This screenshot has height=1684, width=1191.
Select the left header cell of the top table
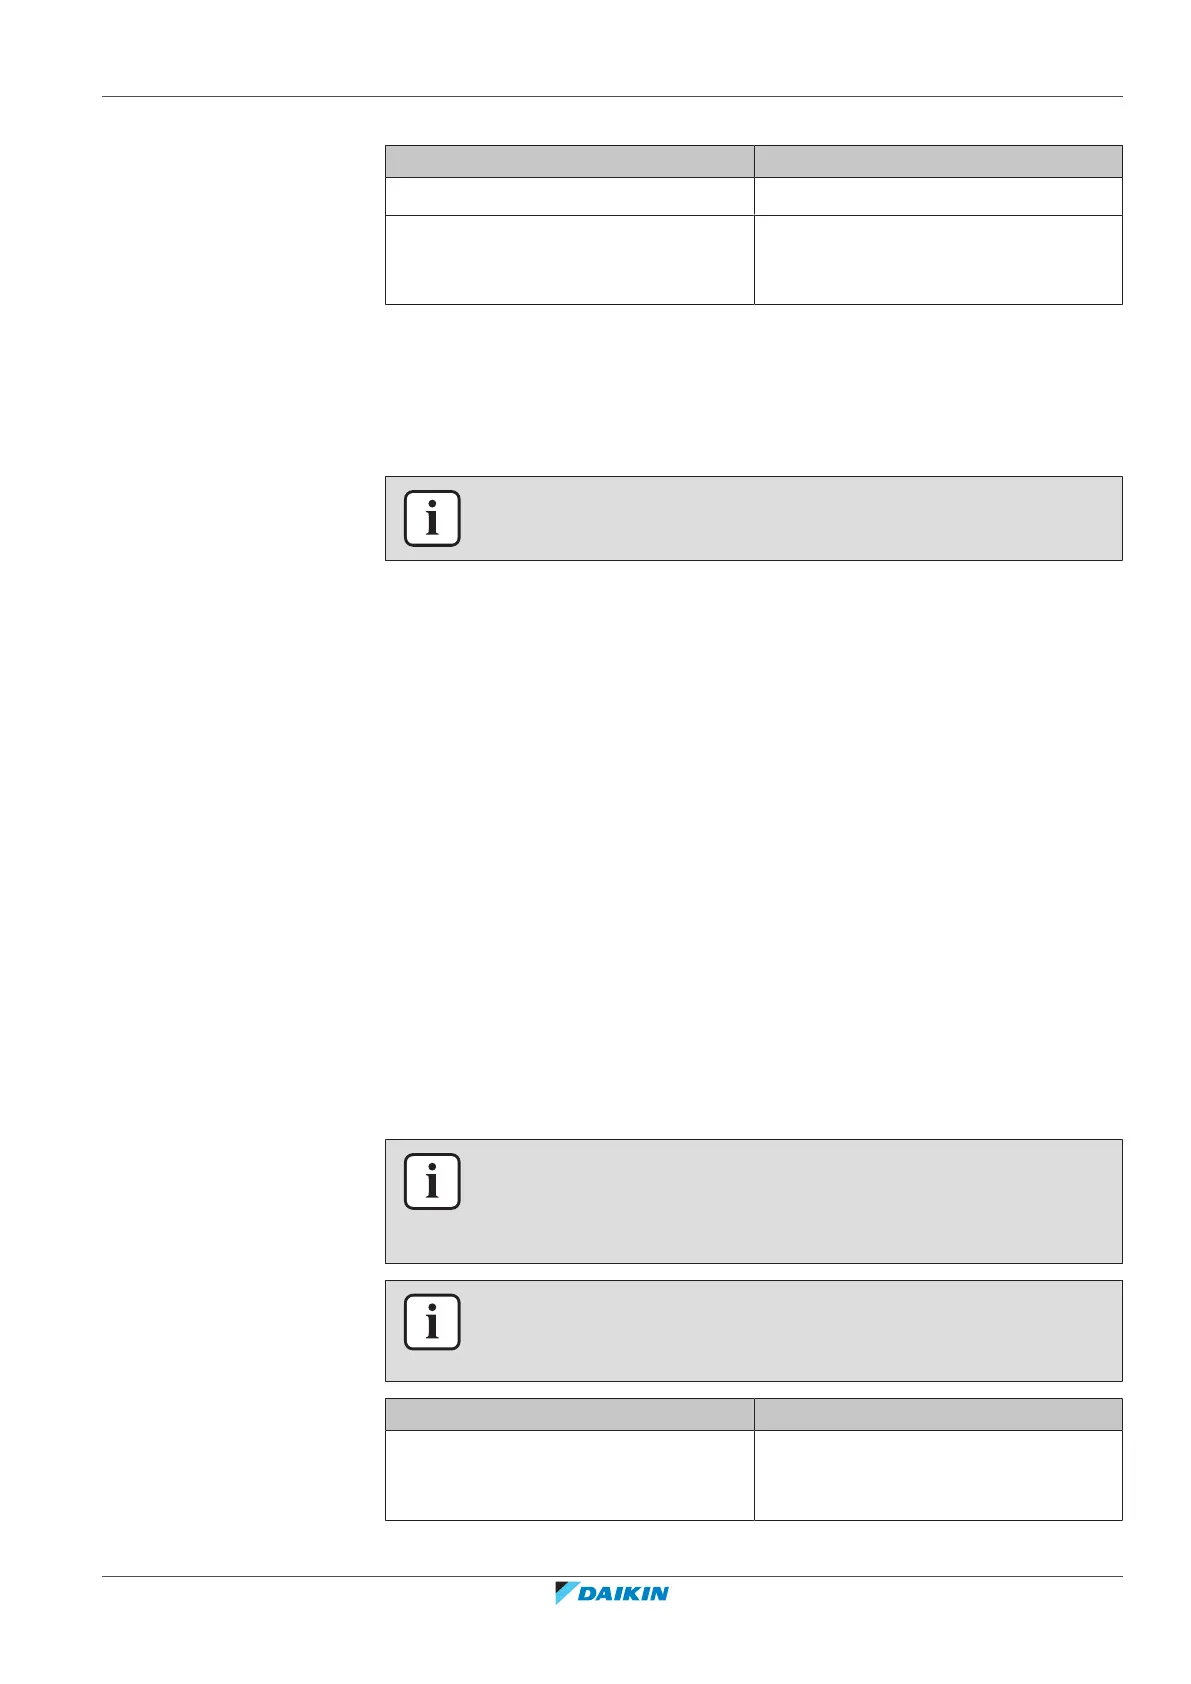tap(569, 161)
